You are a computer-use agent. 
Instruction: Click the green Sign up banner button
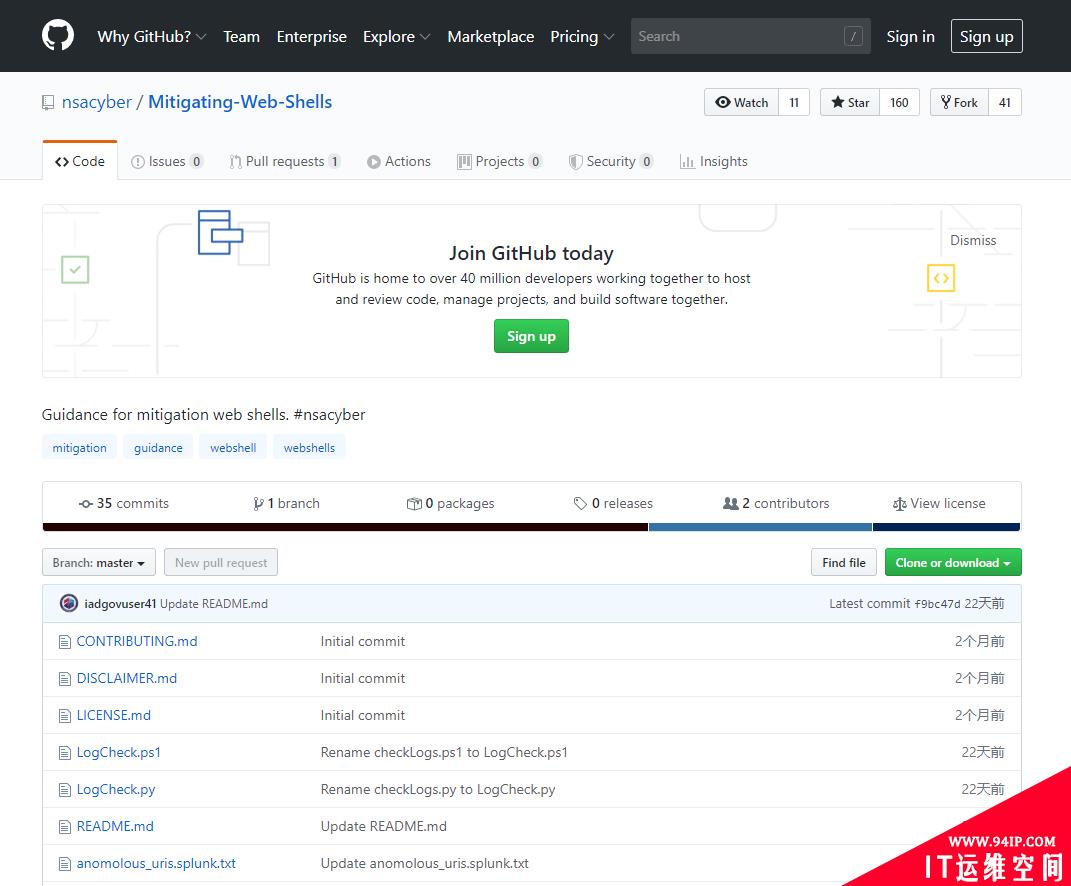[x=531, y=336]
